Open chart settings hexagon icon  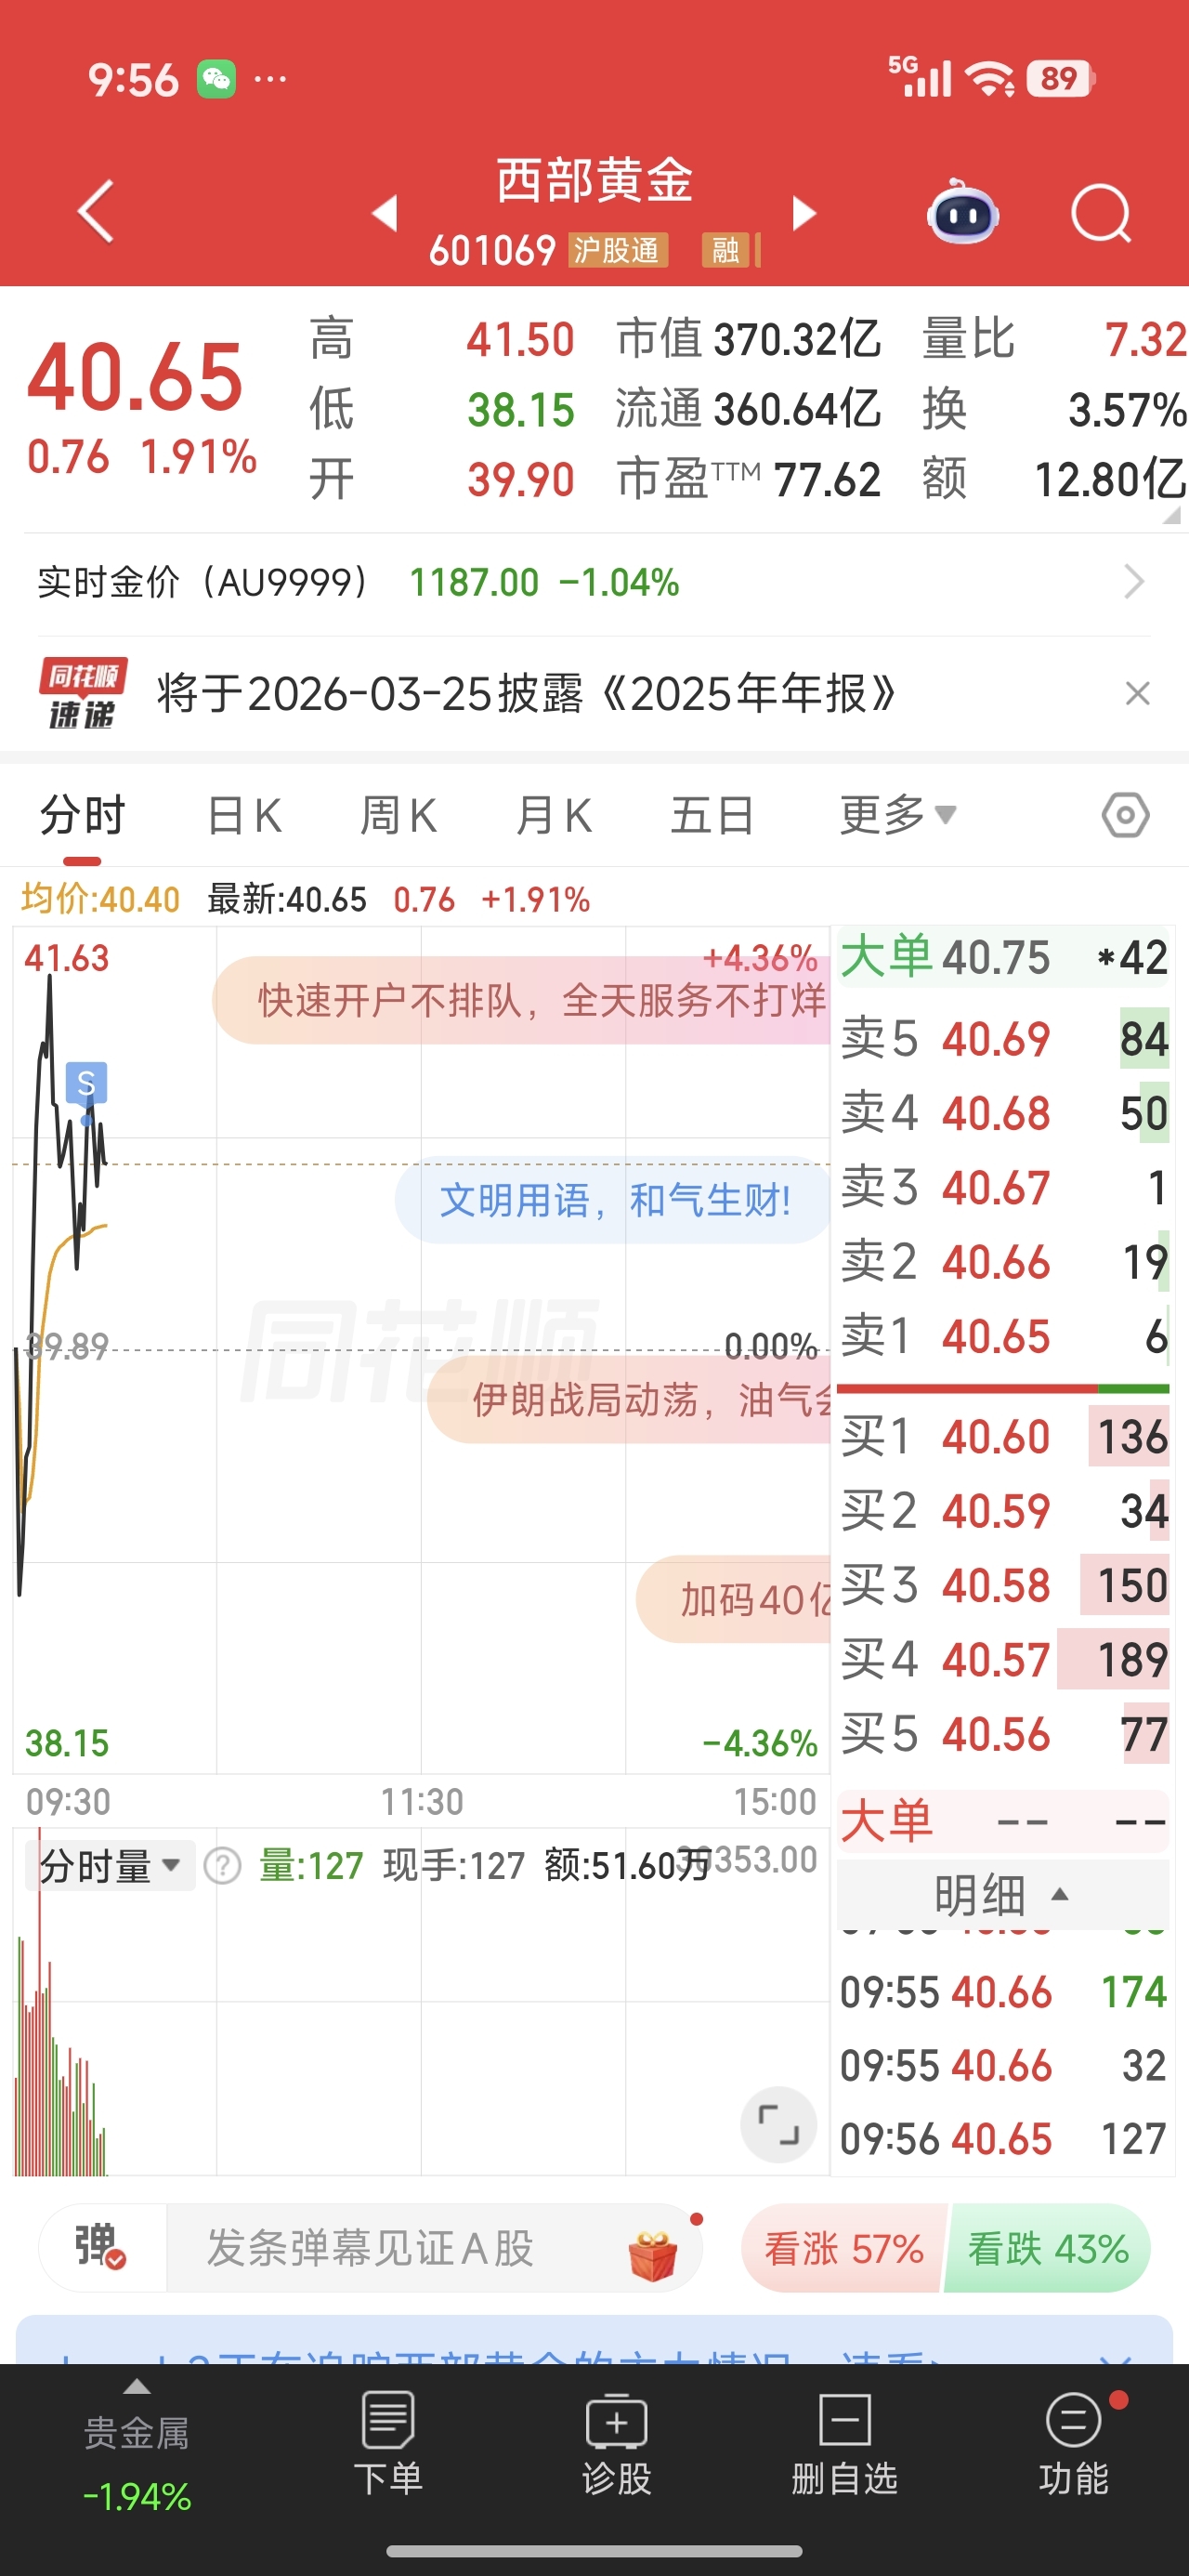1125,815
